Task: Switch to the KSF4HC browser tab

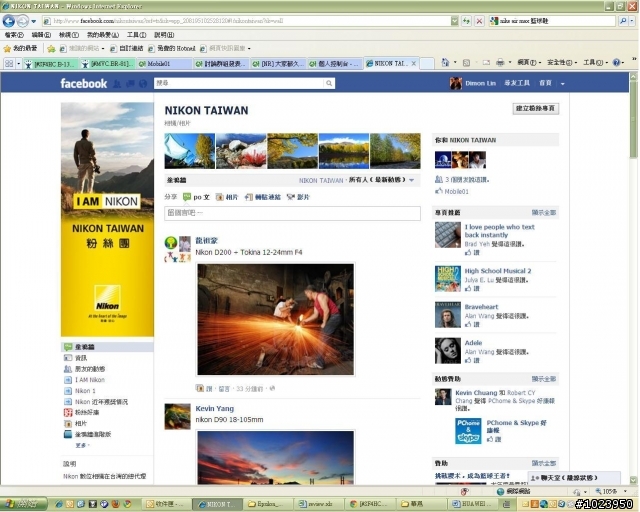Action: point(49,64)
